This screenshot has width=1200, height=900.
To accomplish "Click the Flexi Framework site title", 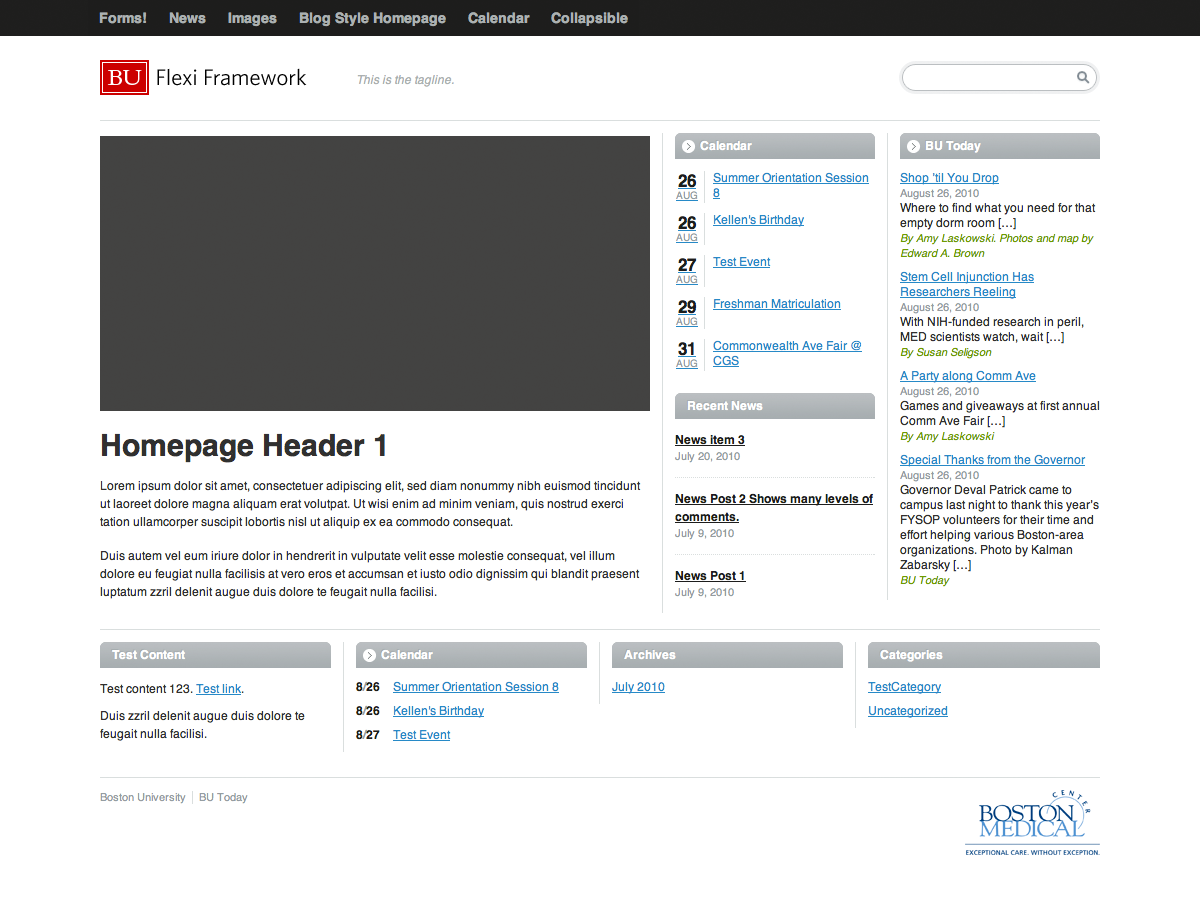I will click(231, 78).
